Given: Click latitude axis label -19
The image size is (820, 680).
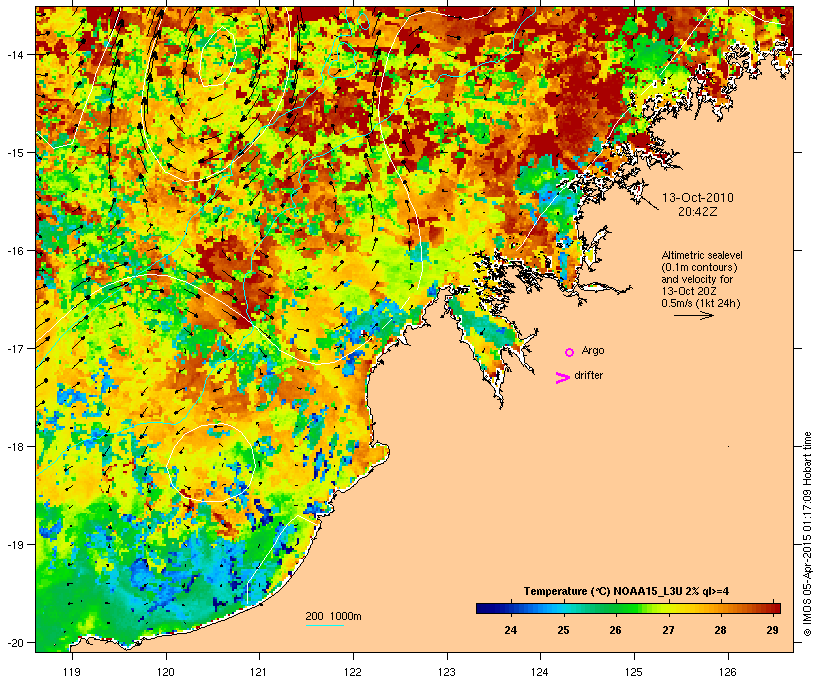Looking at the screenshot, I should coord(15,545).
